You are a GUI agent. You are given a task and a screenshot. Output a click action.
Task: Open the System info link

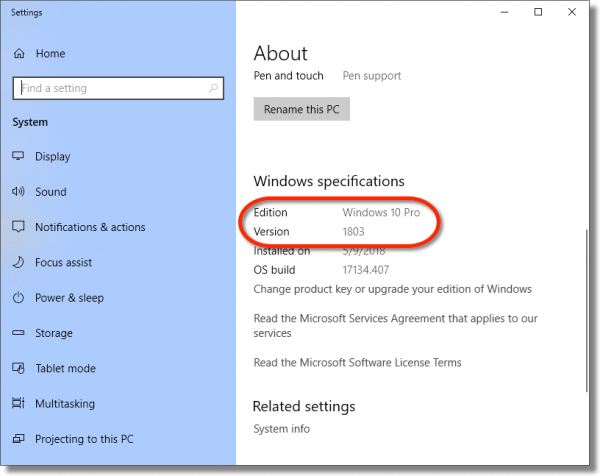pyautogui.click(x=282, y=429)
